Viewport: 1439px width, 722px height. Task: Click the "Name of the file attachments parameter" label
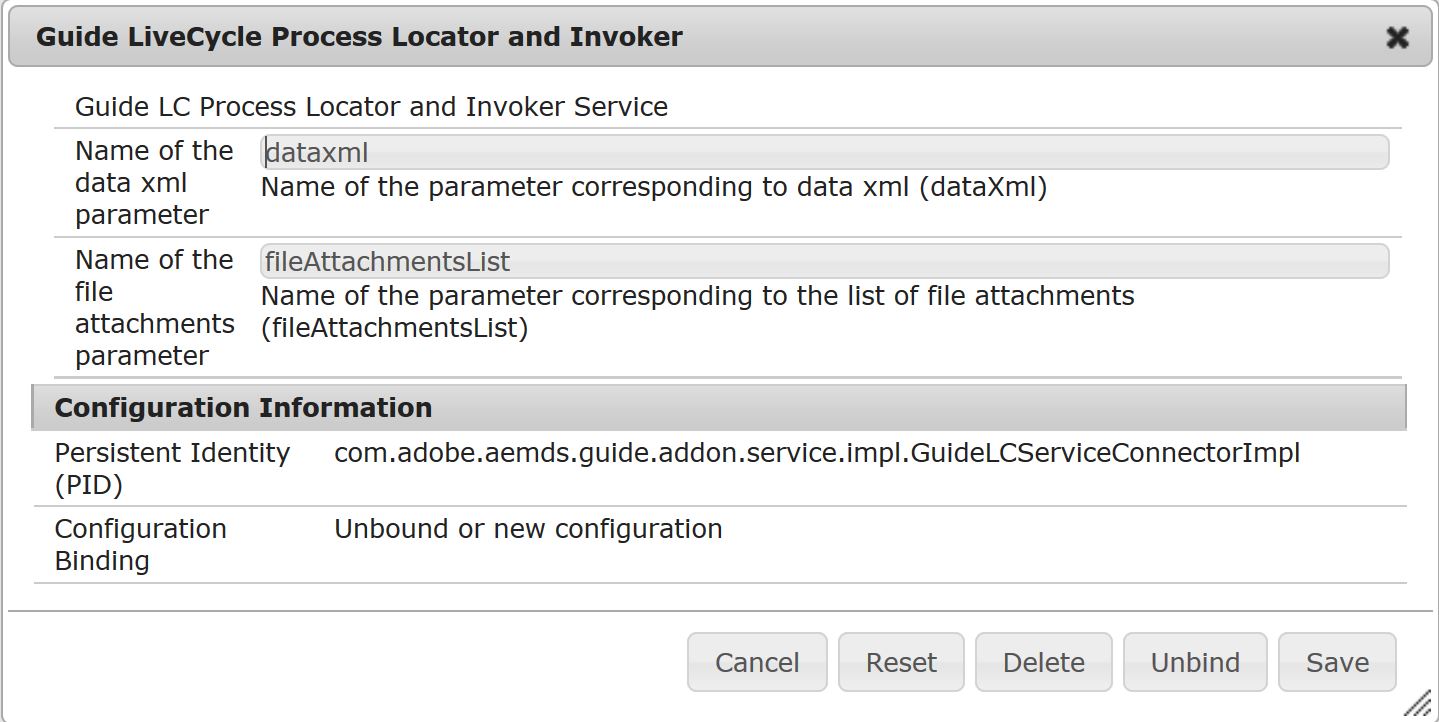tap(154, 308)
